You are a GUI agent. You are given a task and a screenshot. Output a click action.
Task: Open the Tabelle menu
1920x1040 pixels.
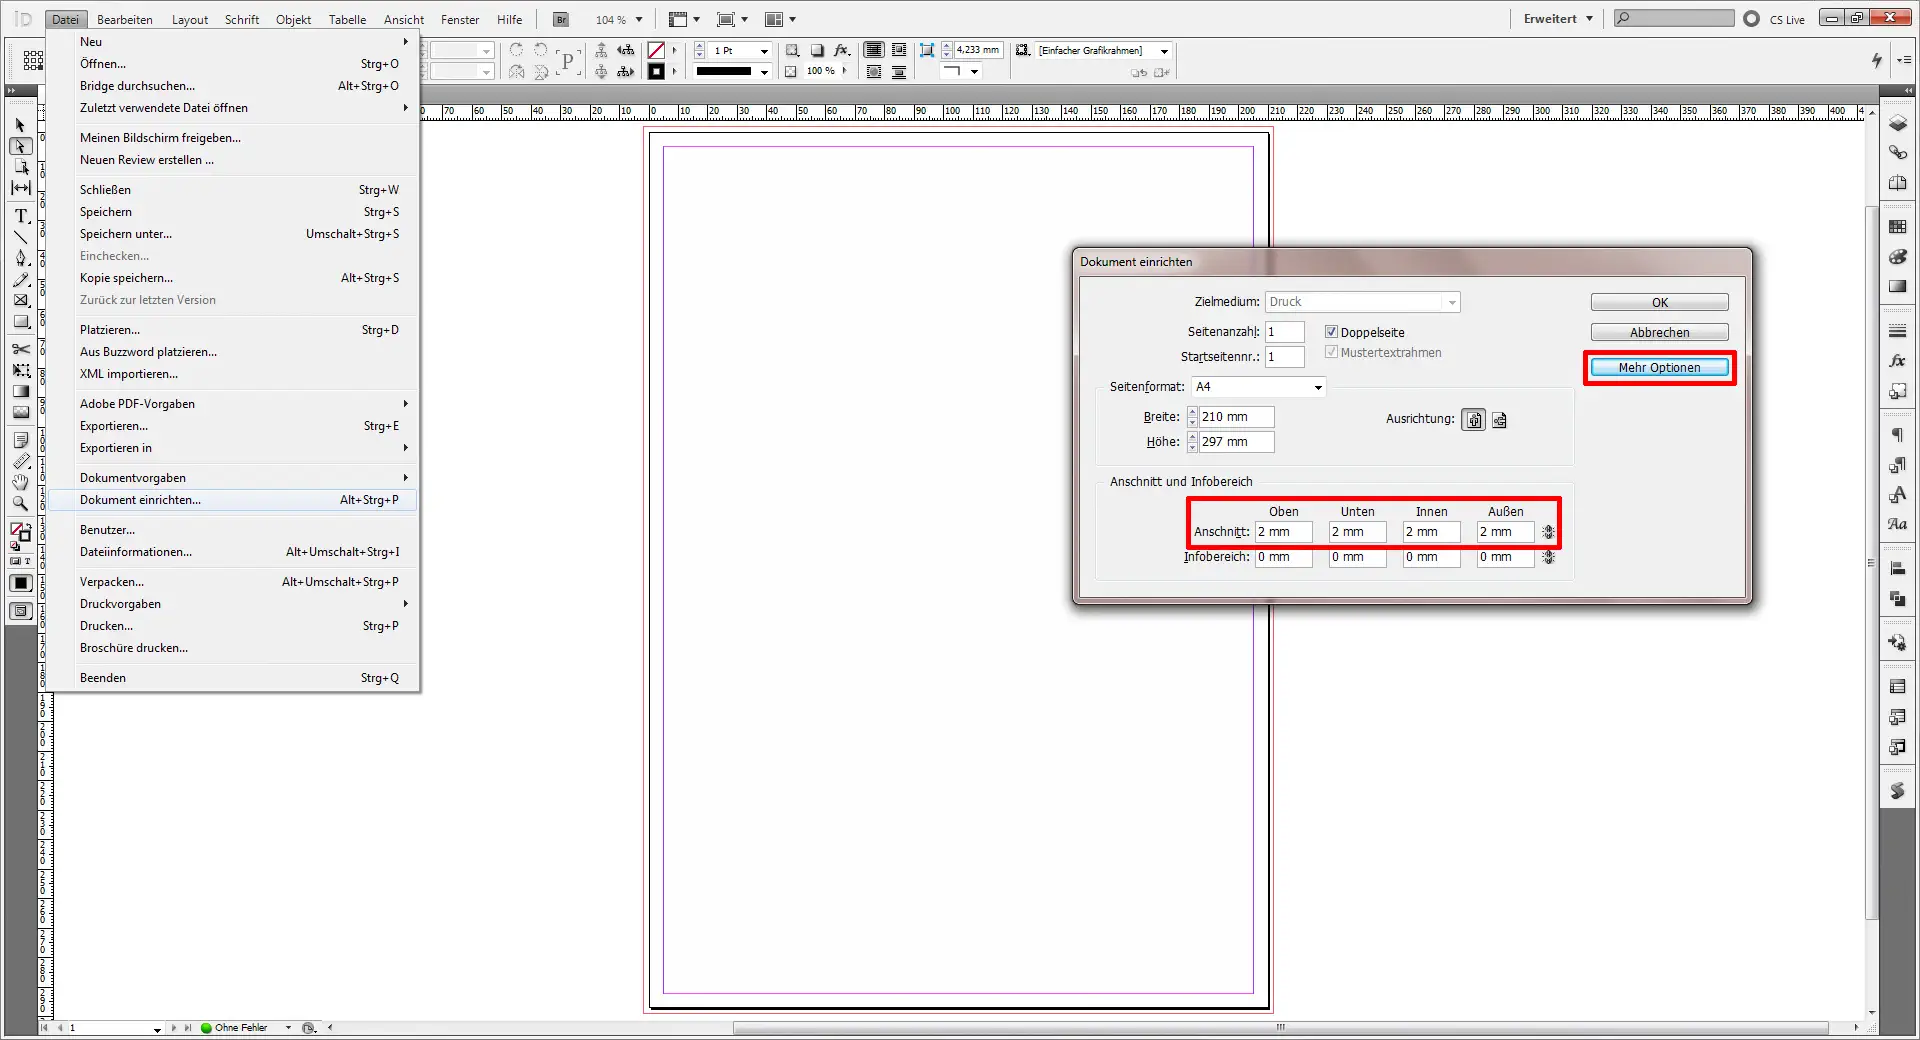click(346, 19)
